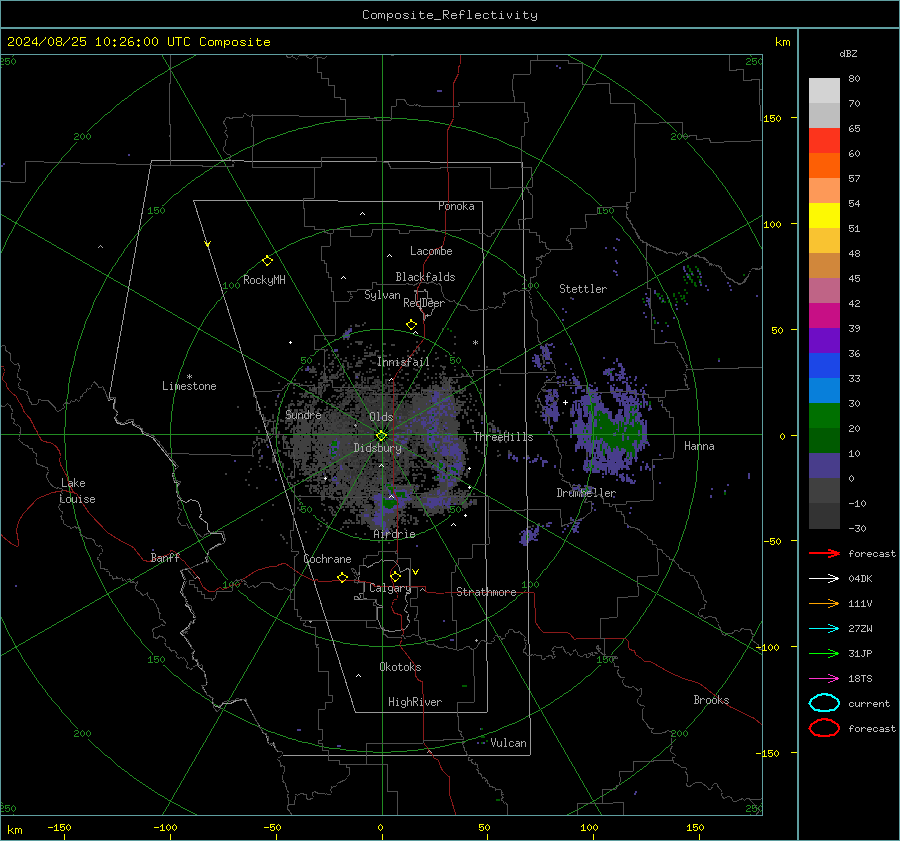The width and height of the screenshot is (900, 841).
Task: Click the Drumheller label
Action: (586, 493)
